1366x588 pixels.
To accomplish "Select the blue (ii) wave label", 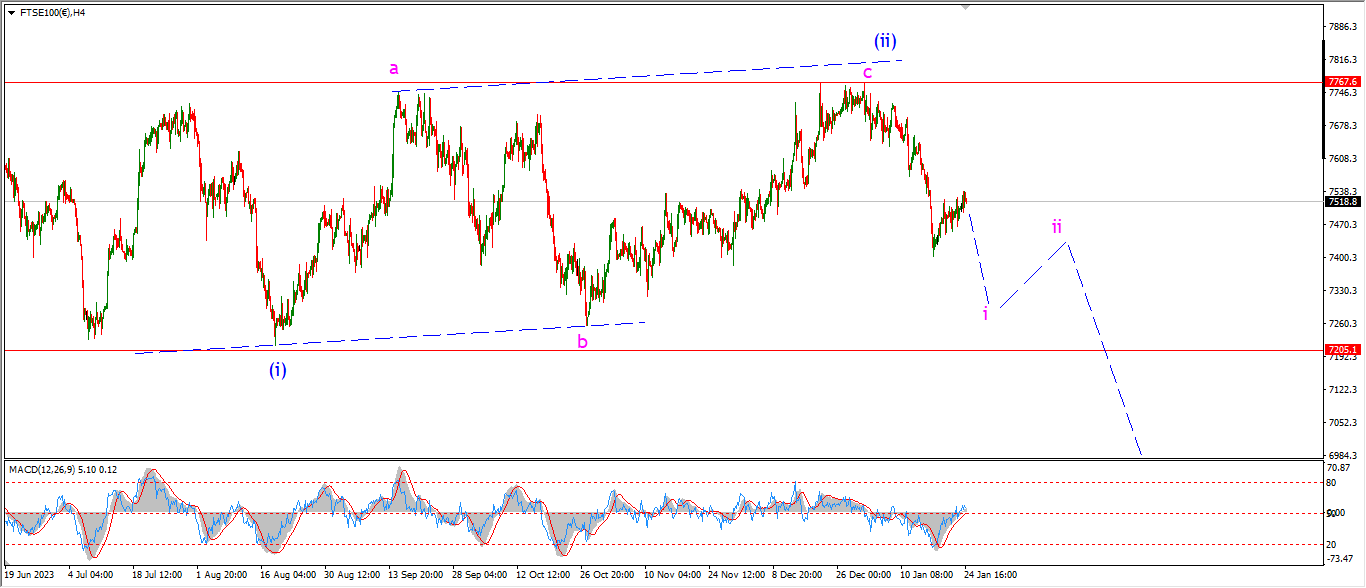I will [x=885, y=41].
